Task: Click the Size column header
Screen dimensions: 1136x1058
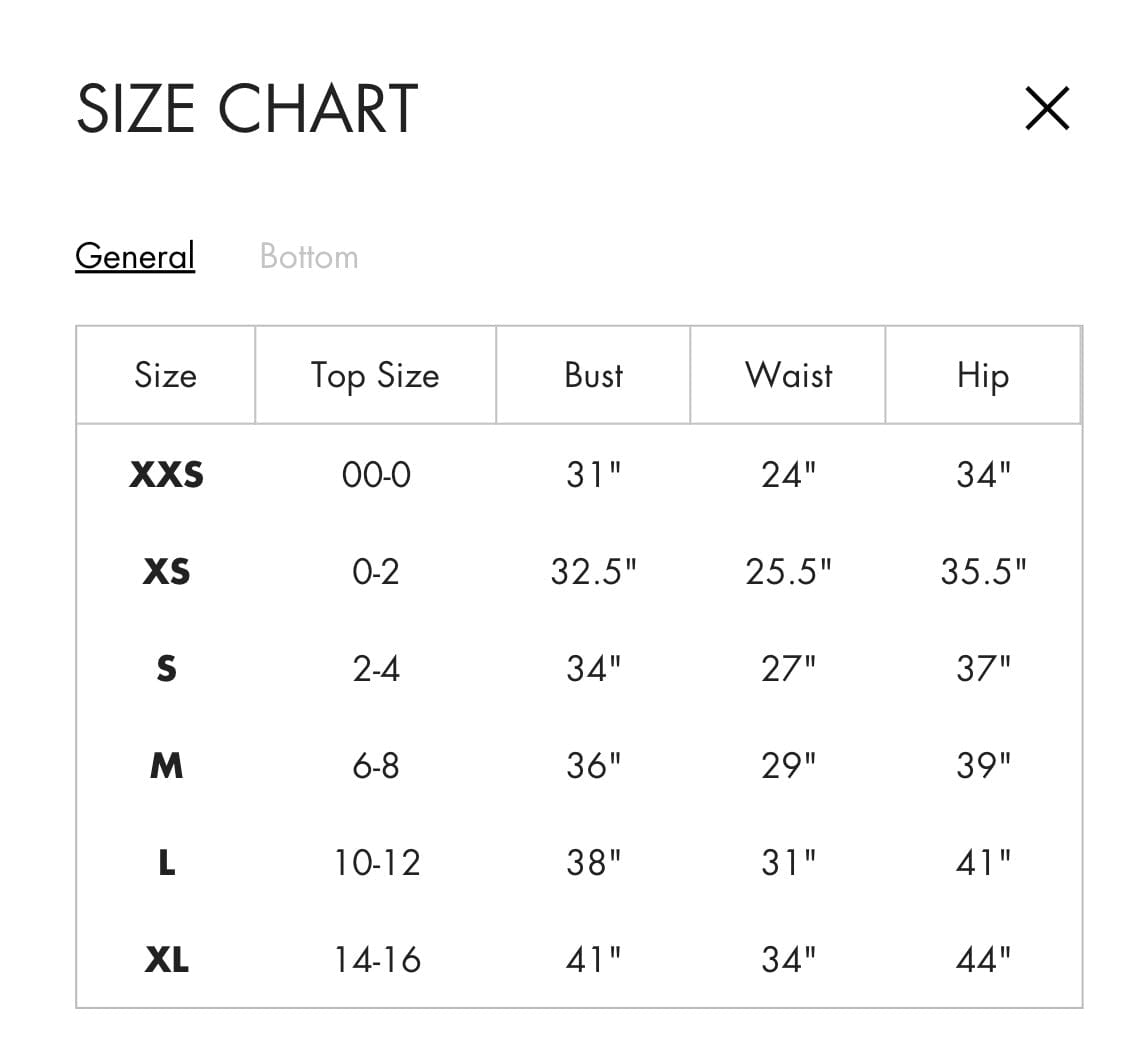Action: [x=166, y=375]
